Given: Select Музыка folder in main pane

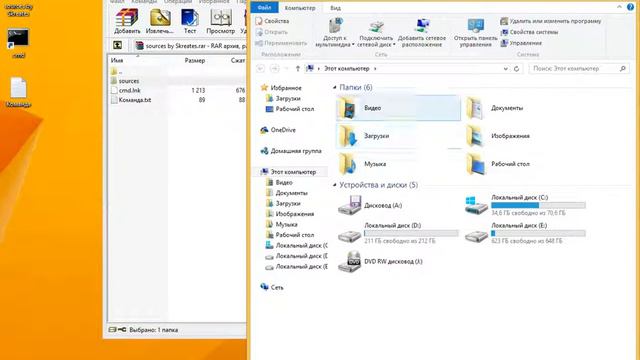Looking at the screenshot, I should point(363,164).
